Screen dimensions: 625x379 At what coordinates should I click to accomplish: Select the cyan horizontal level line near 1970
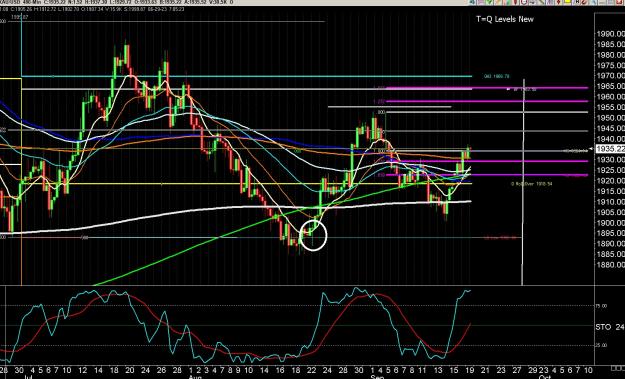(x=246, y=76)
